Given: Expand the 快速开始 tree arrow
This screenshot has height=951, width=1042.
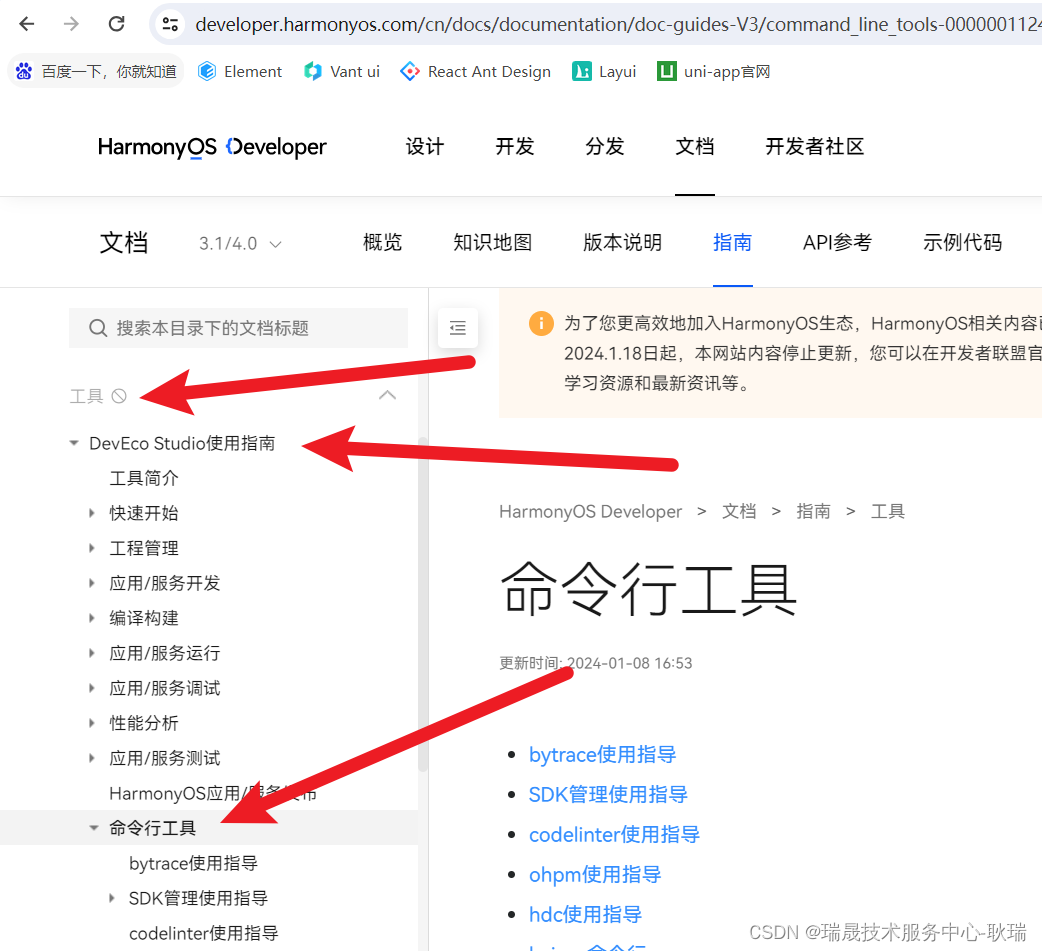Looking at the screenshot, I should [92, 513].
